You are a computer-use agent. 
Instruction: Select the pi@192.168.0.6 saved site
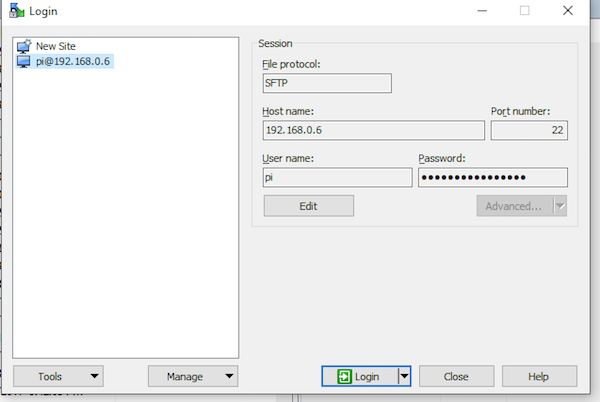(x=64, y=61)
